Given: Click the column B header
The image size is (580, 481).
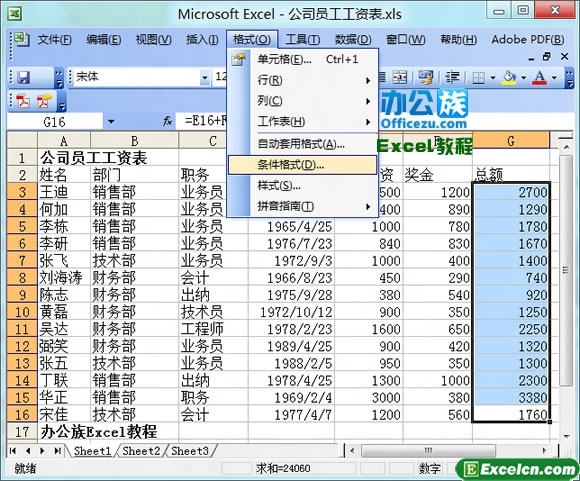Looking at the screenshot, I should (x=134, y=141).
